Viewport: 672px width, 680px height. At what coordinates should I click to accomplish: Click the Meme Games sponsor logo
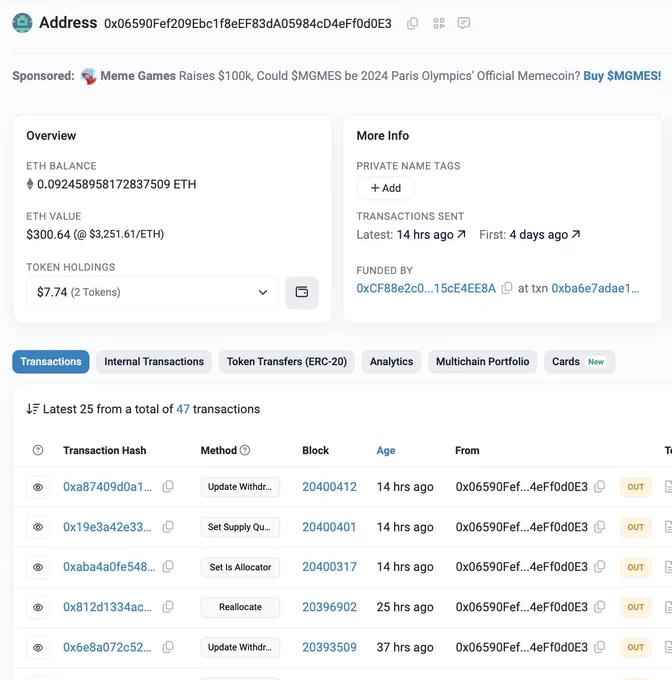[x=88, y=76]
